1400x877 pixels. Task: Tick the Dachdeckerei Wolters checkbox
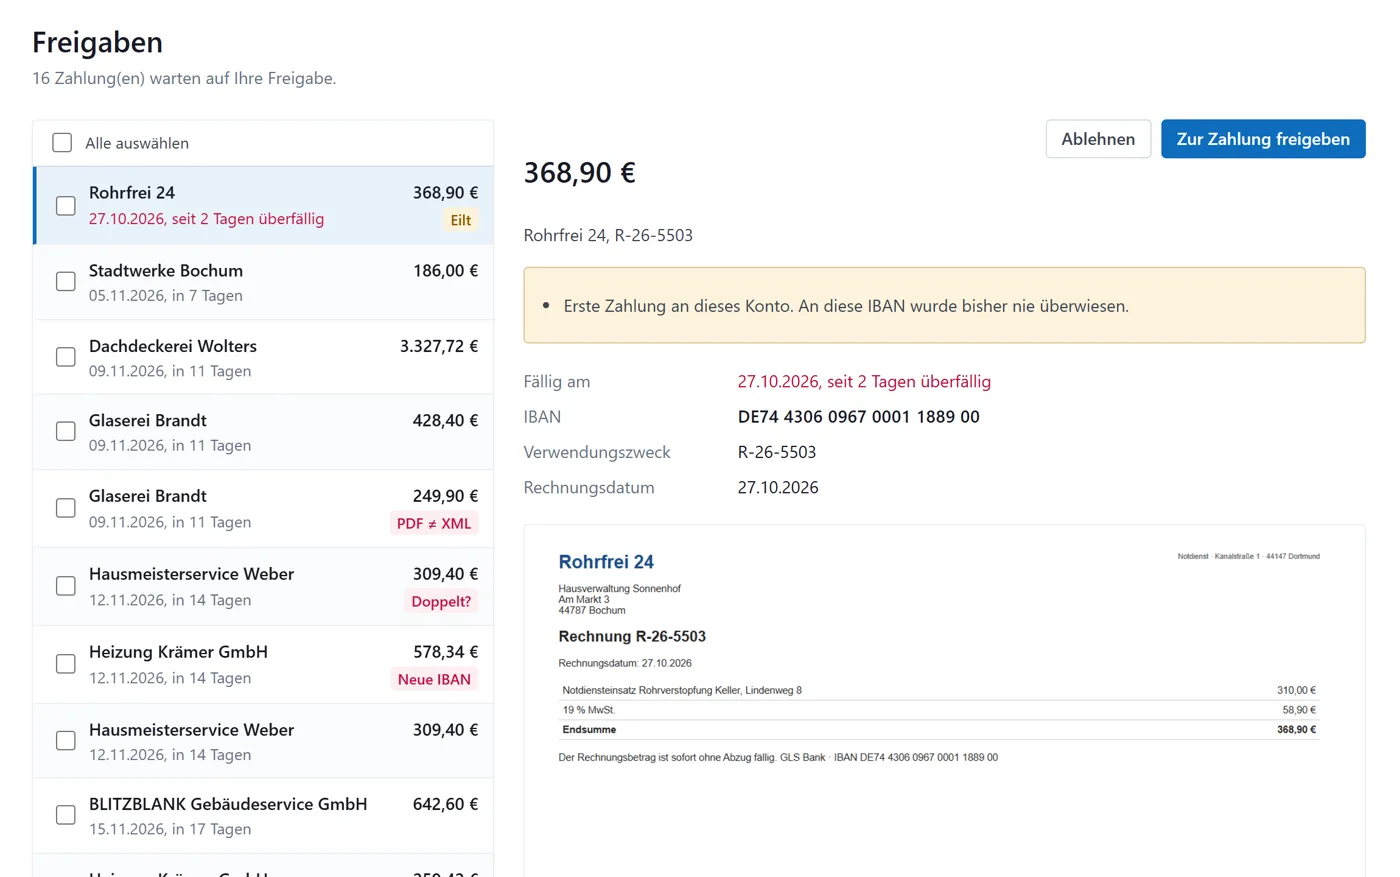(x=66, y=357)
